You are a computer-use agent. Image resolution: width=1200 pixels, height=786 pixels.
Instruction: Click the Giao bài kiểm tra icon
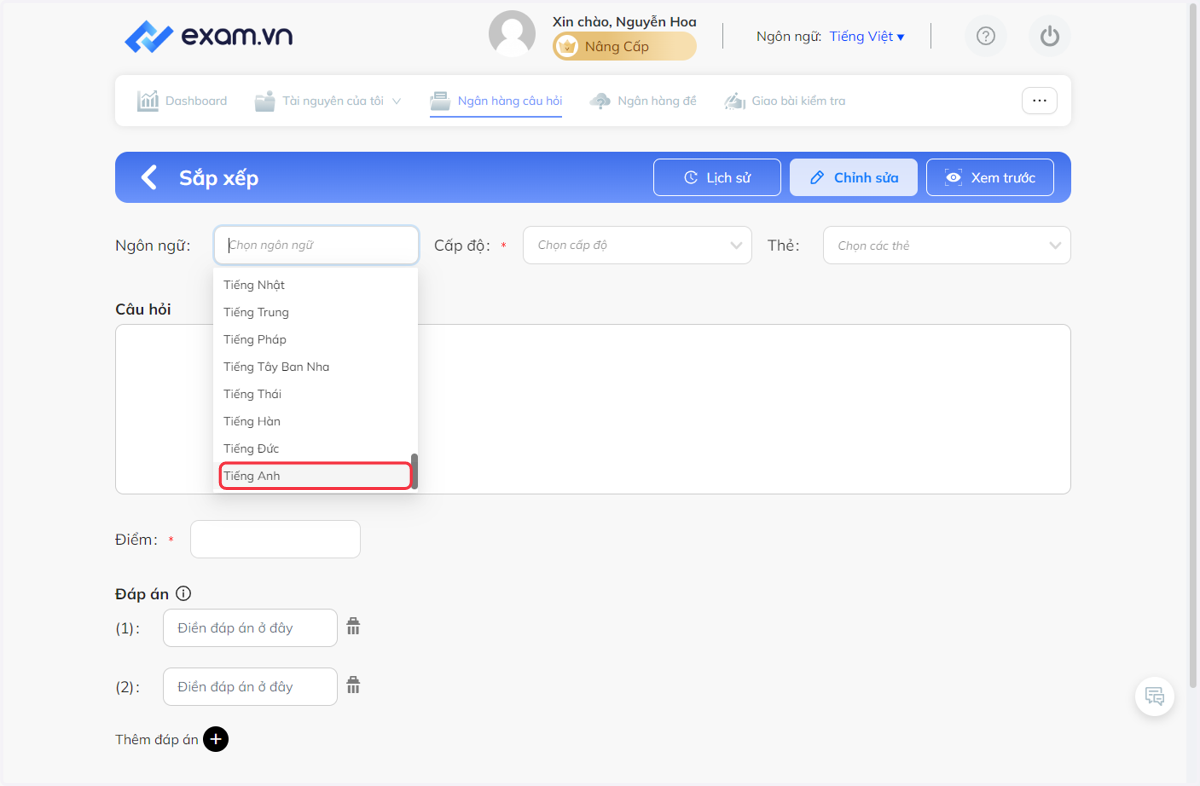point(735,101)
